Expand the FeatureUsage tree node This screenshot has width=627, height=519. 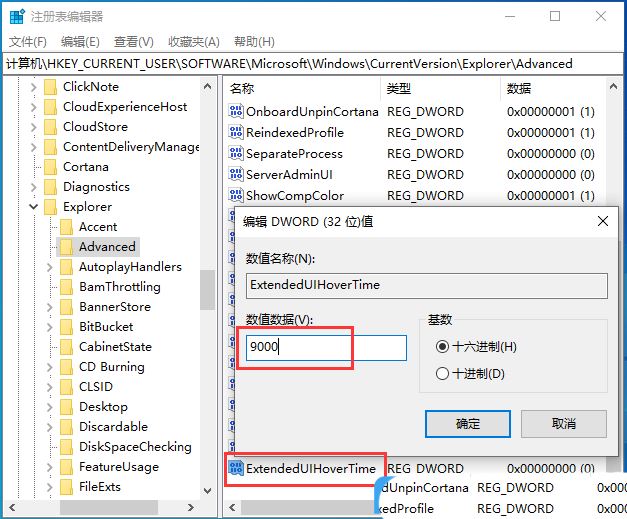pyautogui.click(x=50, y=467)
